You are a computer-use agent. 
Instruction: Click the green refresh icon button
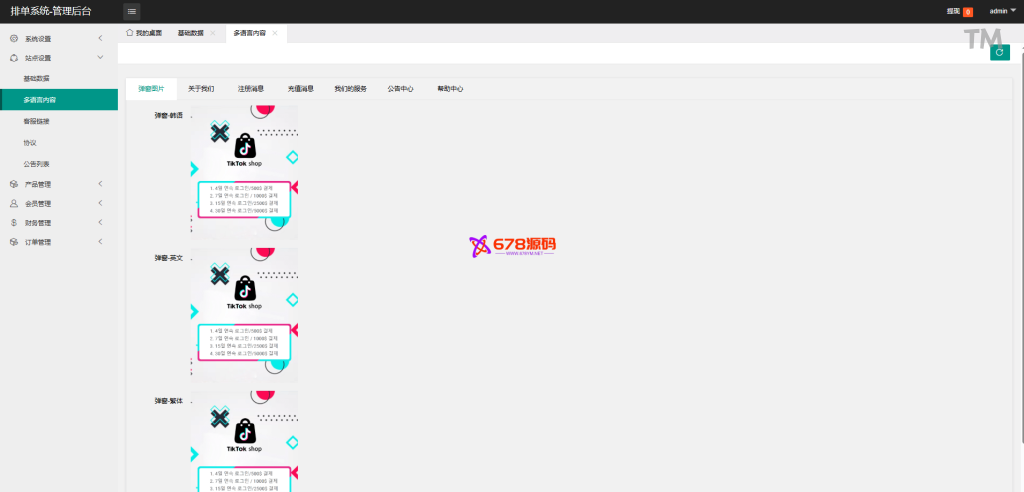coord(999,52)
